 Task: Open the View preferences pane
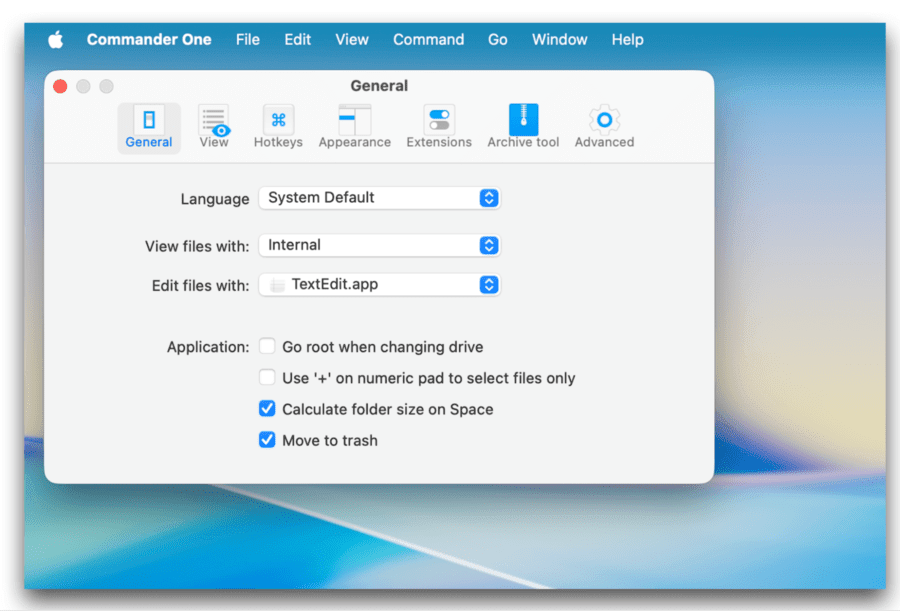pyautogui.click(x=213, y=125)
